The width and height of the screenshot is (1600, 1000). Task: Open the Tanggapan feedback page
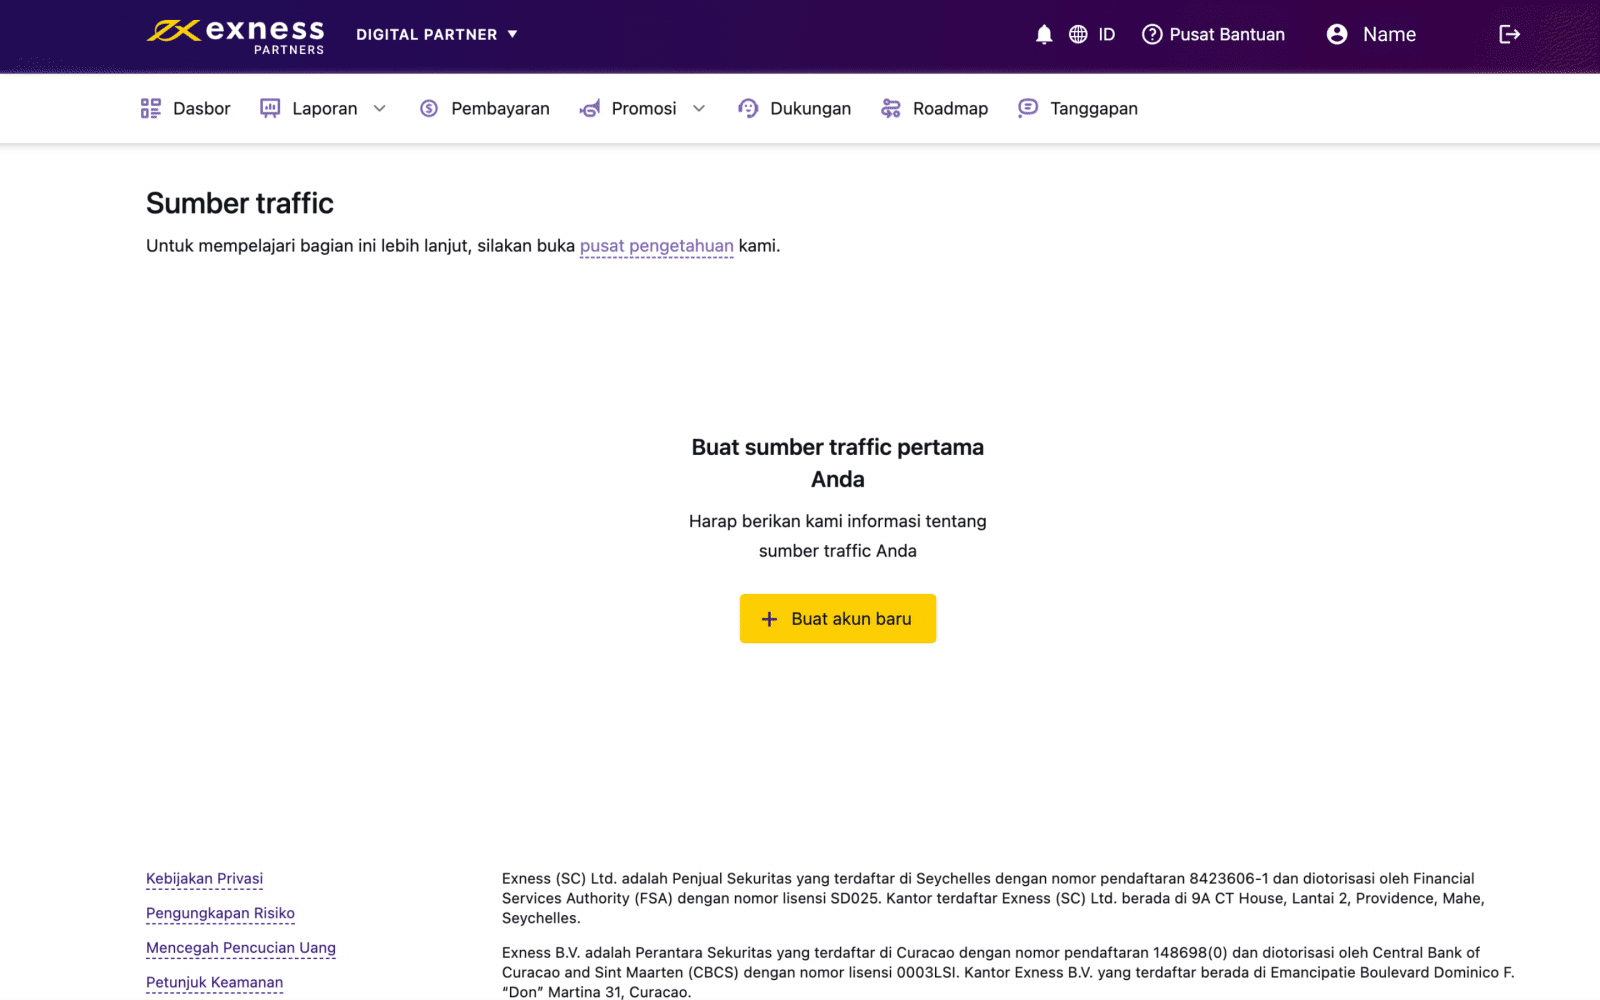click(1094, 108)
